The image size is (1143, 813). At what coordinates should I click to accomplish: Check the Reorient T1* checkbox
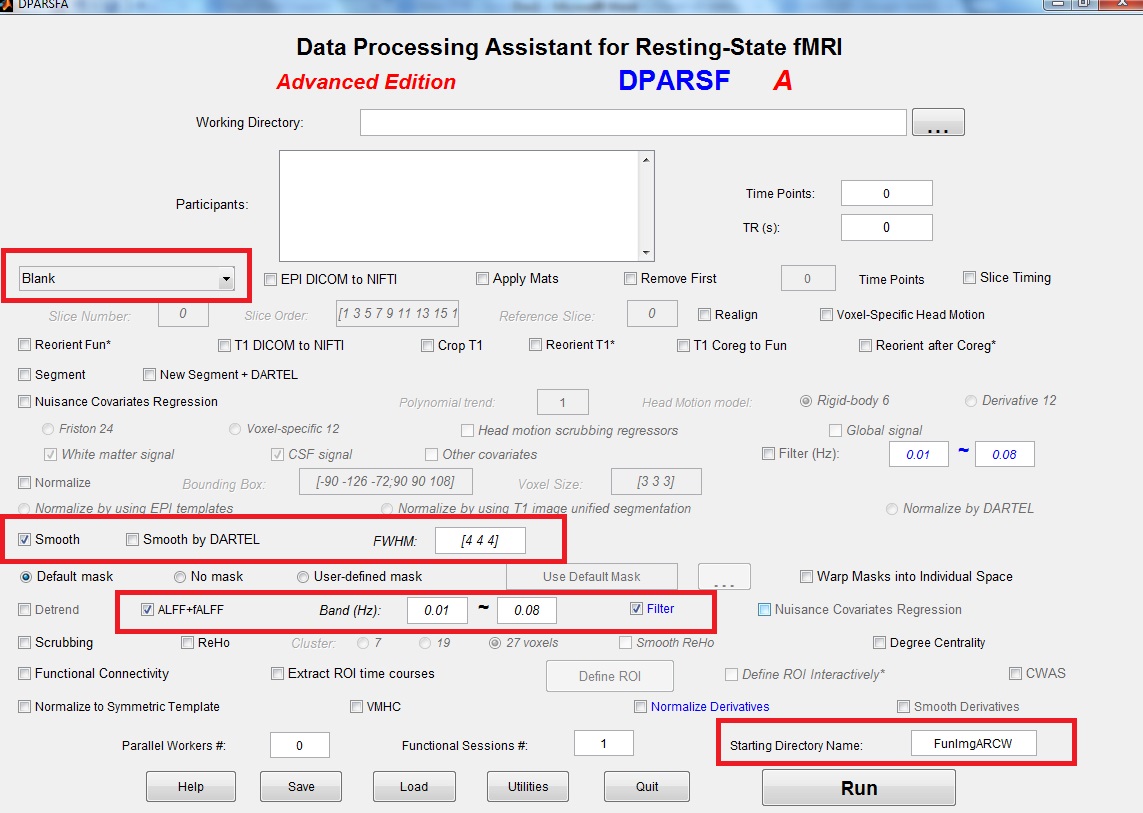point(536,344)
